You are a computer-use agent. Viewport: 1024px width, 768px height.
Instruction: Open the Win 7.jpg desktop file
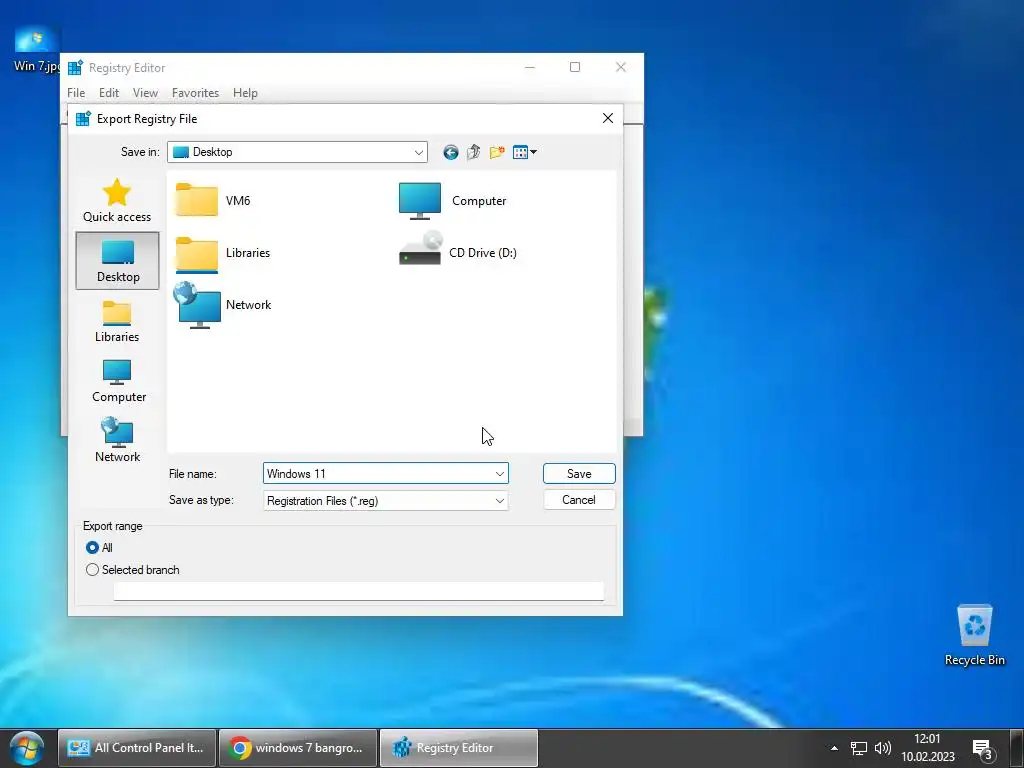(x=36, y=50)
